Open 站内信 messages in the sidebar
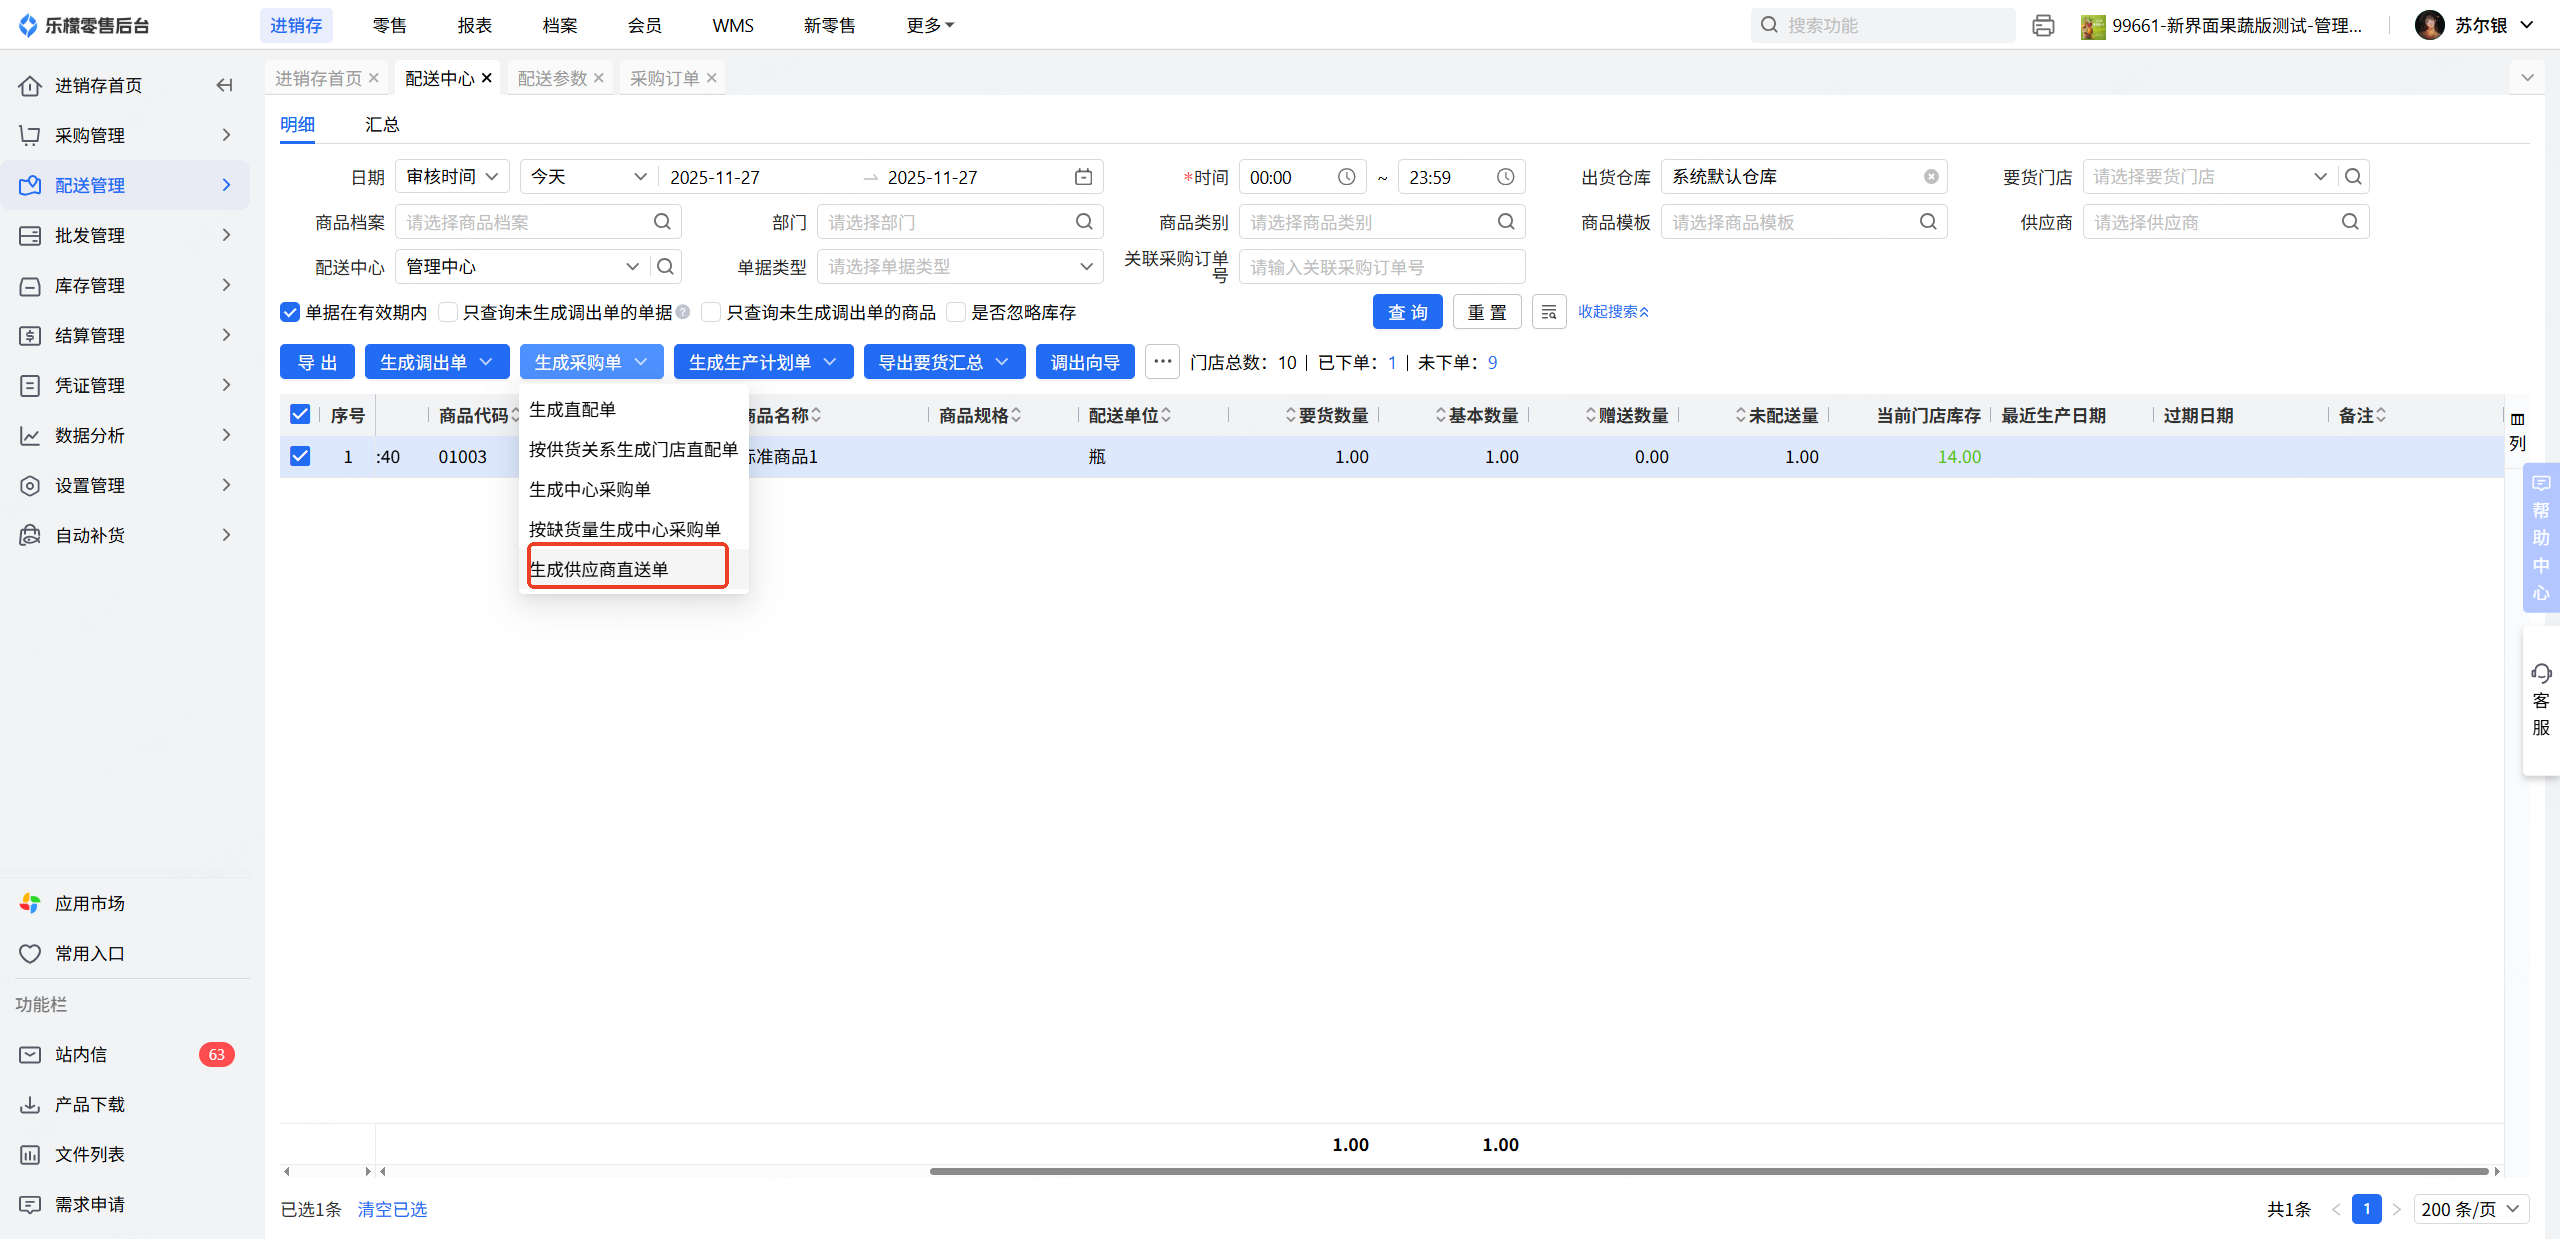This screenshot has width=2560, height=1239. point(80,1054)
